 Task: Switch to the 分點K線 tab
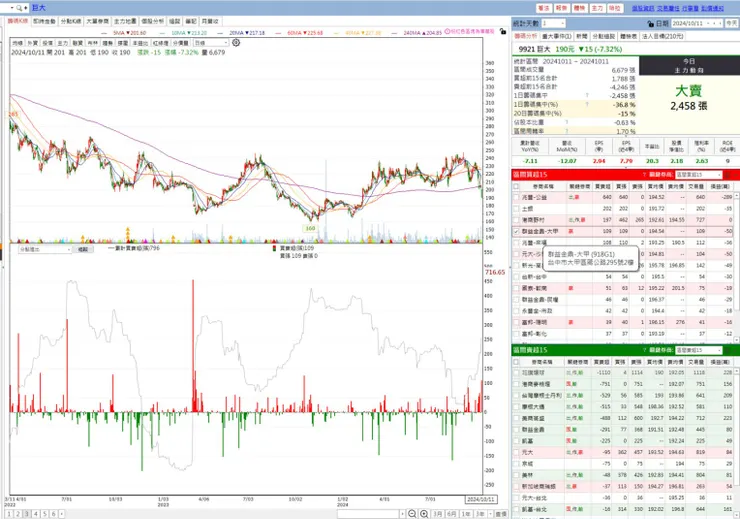point(70,21)
